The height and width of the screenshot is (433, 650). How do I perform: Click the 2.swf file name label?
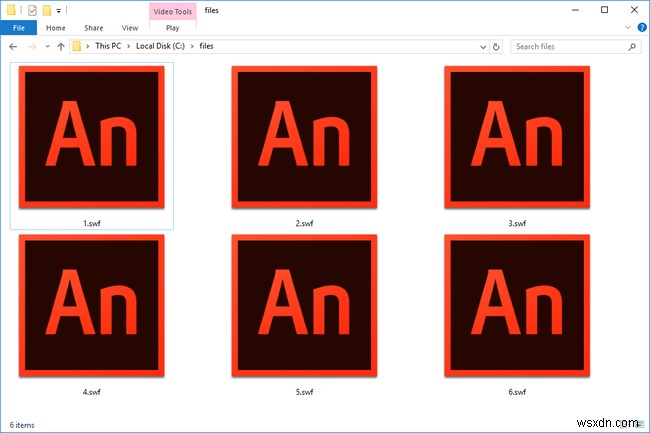click(x=304, y=223)
